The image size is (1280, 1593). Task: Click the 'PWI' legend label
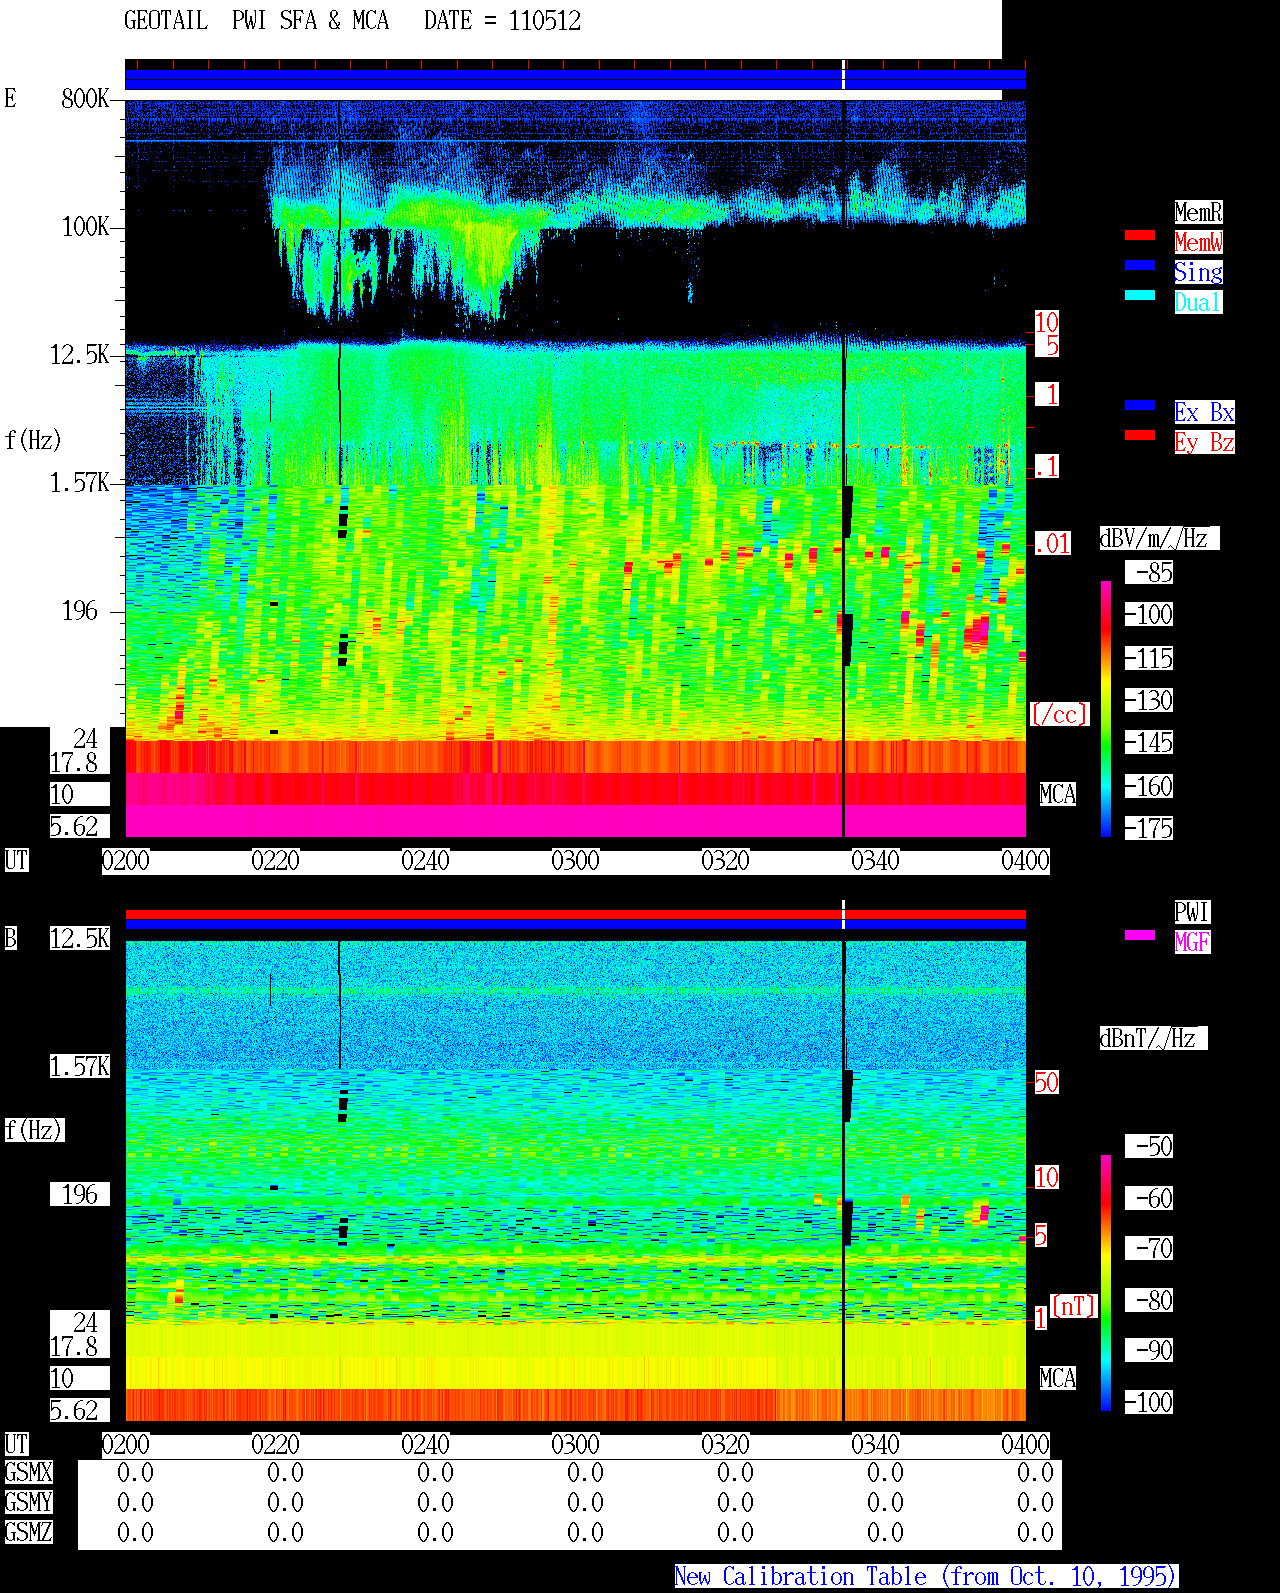[1192, 912]
